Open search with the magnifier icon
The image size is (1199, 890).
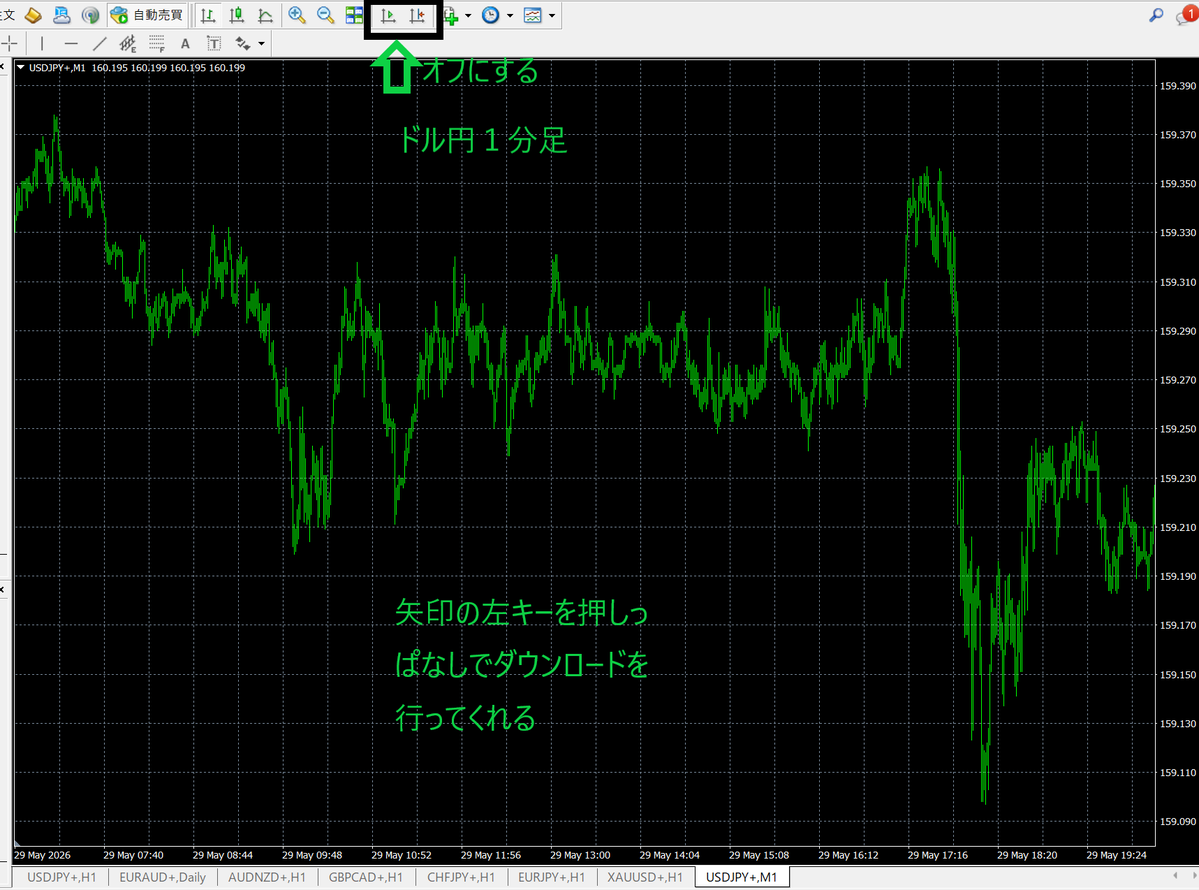point(1156,15)
